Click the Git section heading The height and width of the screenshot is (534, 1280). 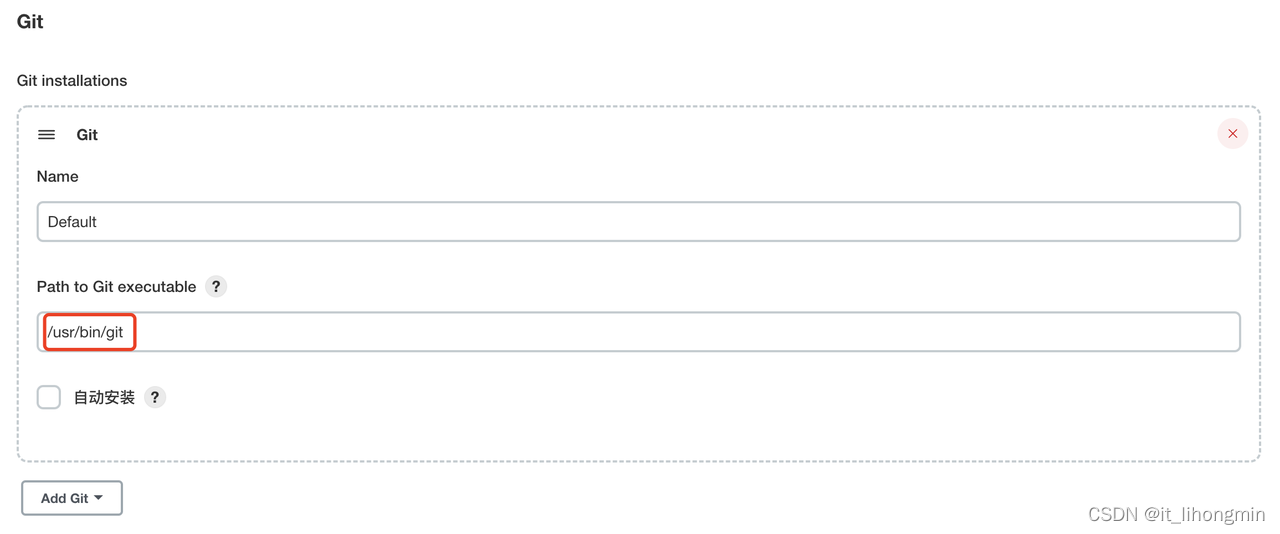point(30,22)
